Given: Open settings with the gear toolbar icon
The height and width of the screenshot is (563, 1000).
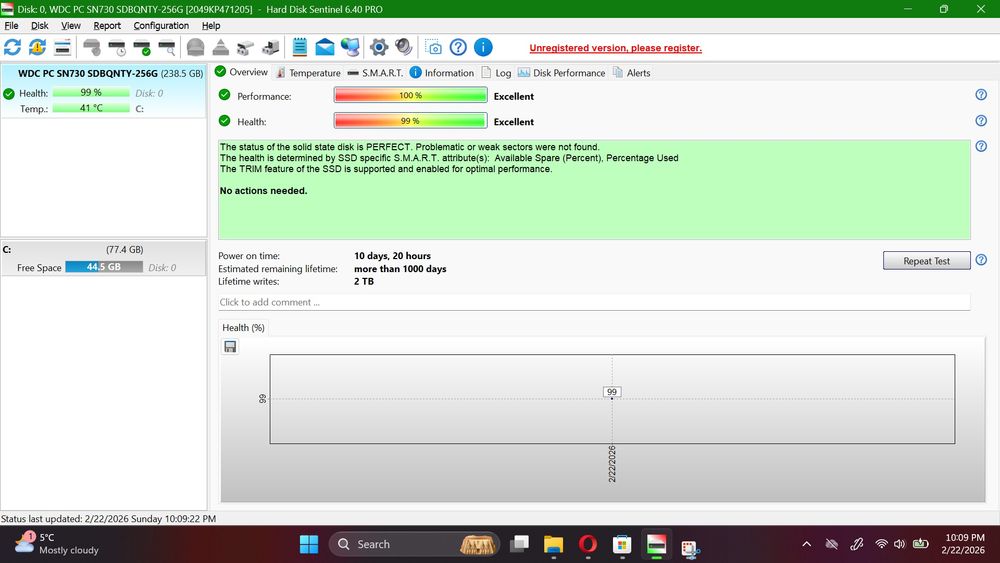Looking at the screenshot, I should [379, 47].
